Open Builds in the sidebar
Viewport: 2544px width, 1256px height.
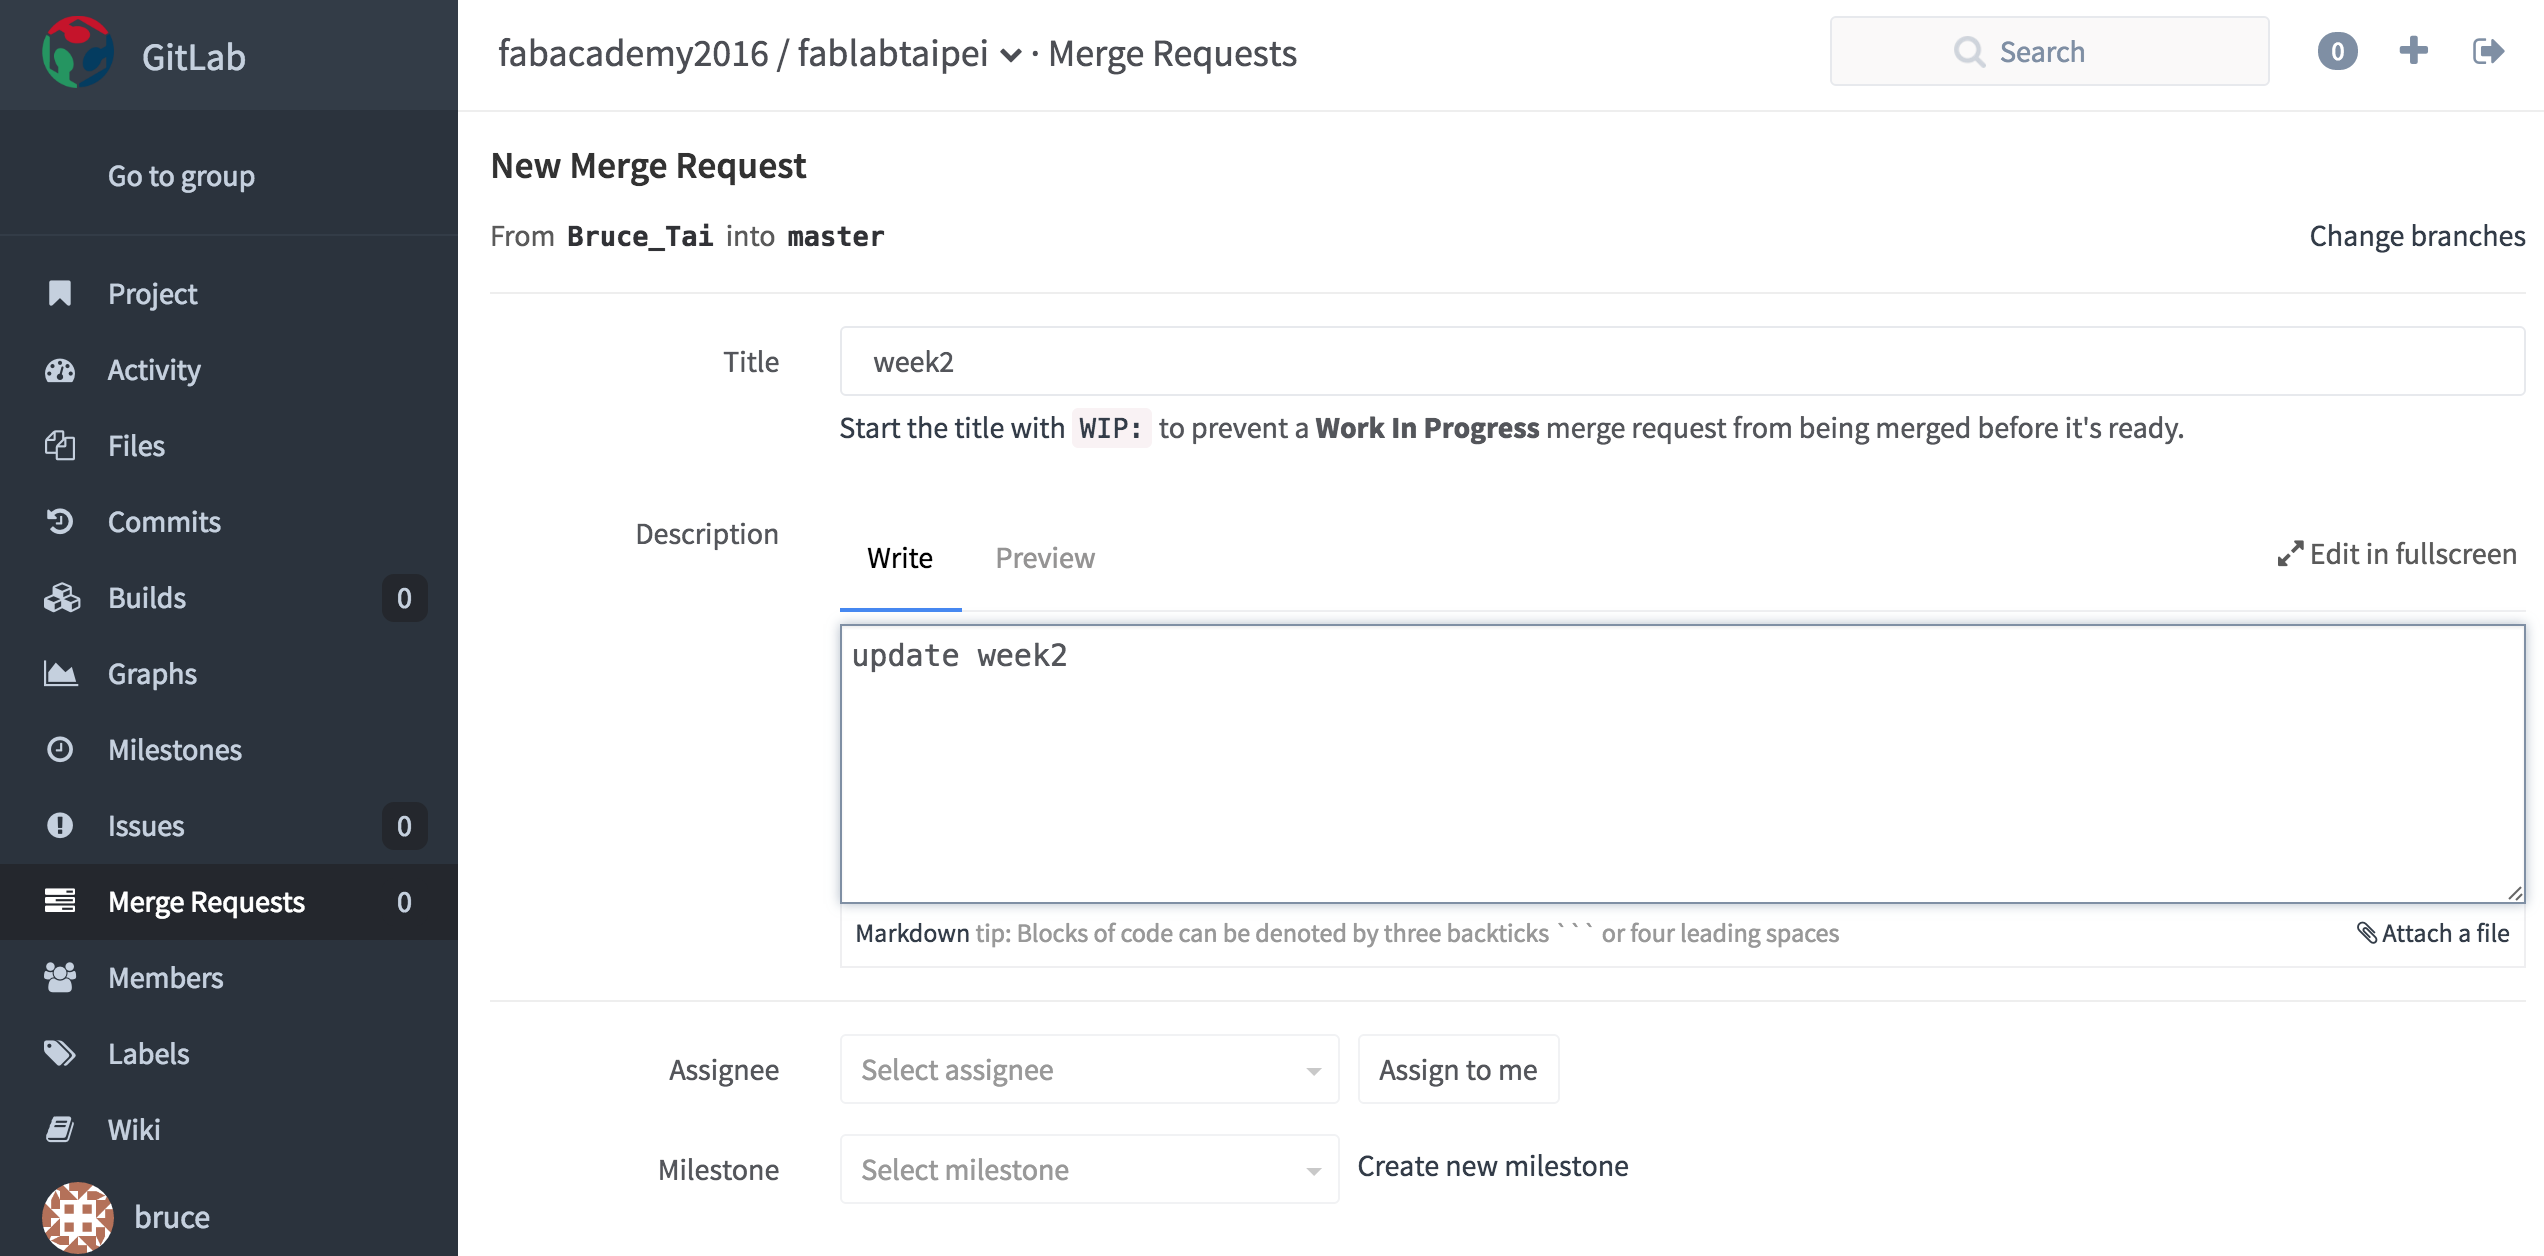coord(229,598)
